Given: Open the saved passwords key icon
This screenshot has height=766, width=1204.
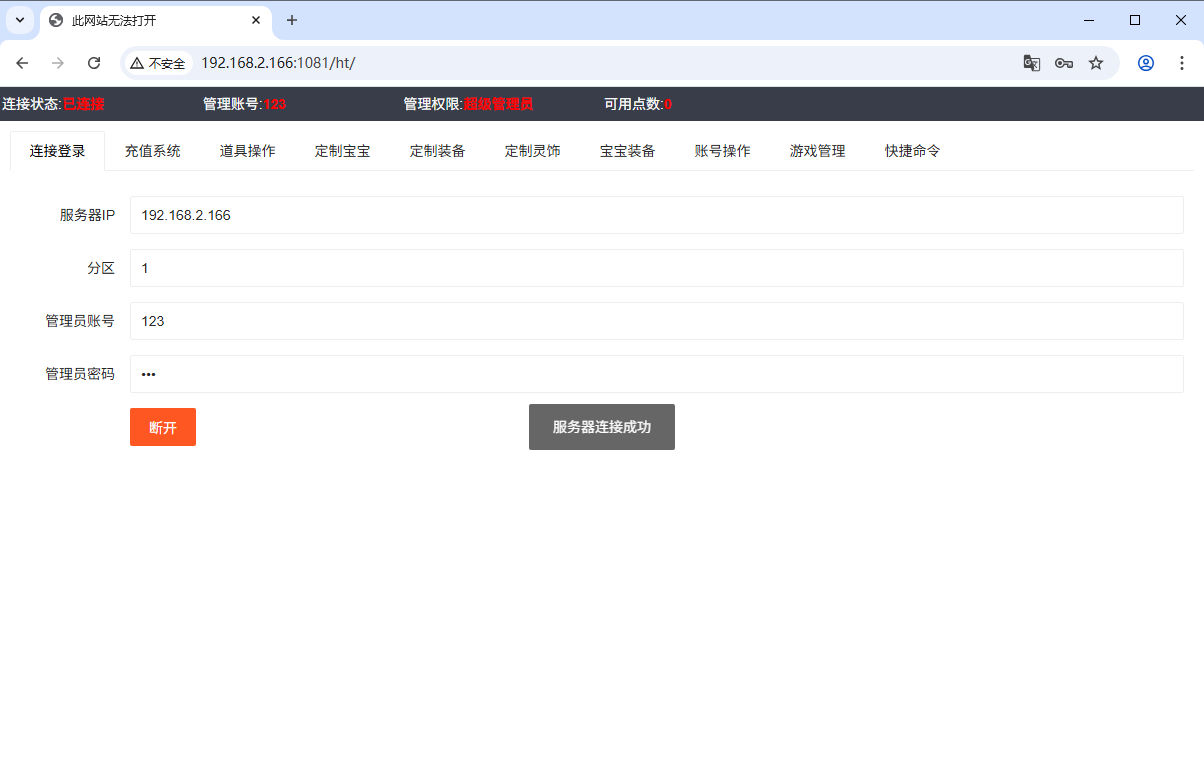Looking at the screenshot, I should (1064, 63).
